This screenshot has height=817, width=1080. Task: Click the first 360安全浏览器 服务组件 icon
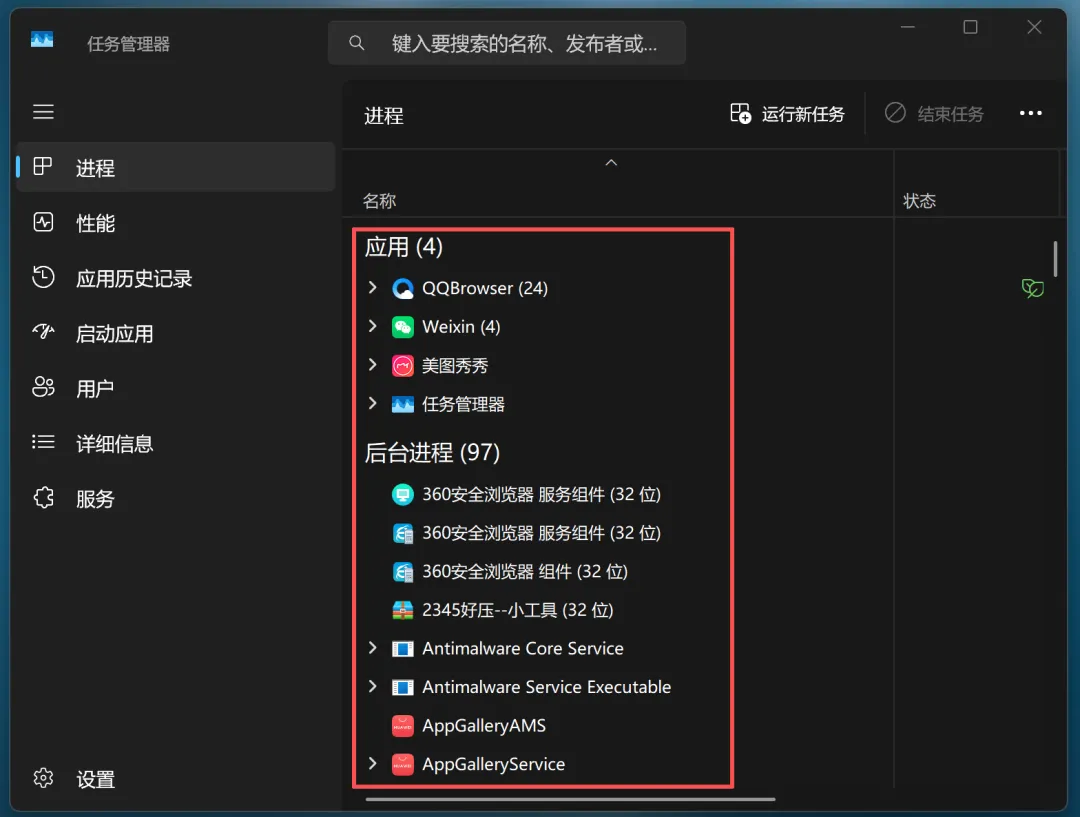click(403, 494)
